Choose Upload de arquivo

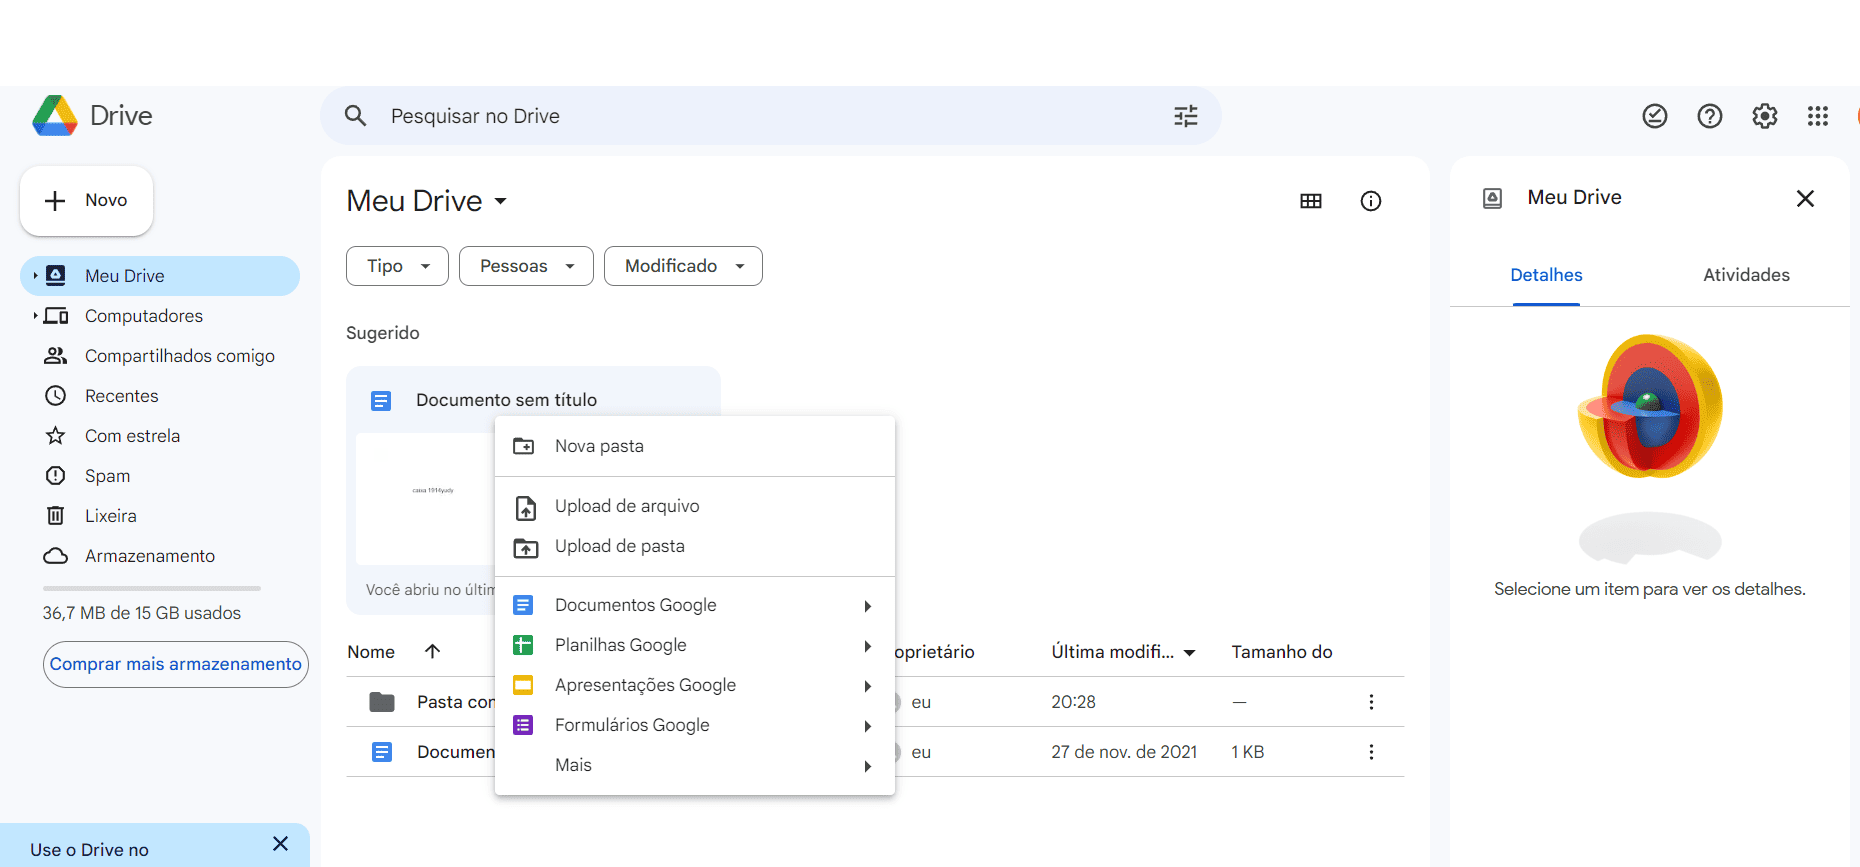pyautogui.click(x=695, y=506)
